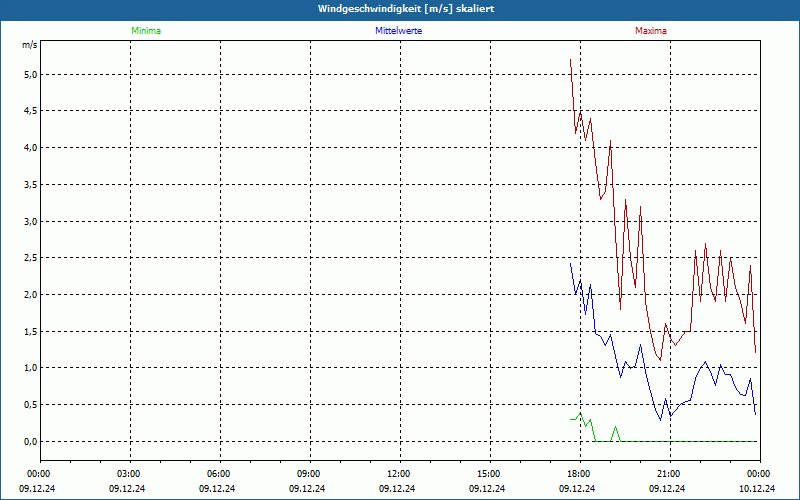Screen dimensions: 800x500
Task: Click the 10.12.24 date label
Action: pos(757,488)
